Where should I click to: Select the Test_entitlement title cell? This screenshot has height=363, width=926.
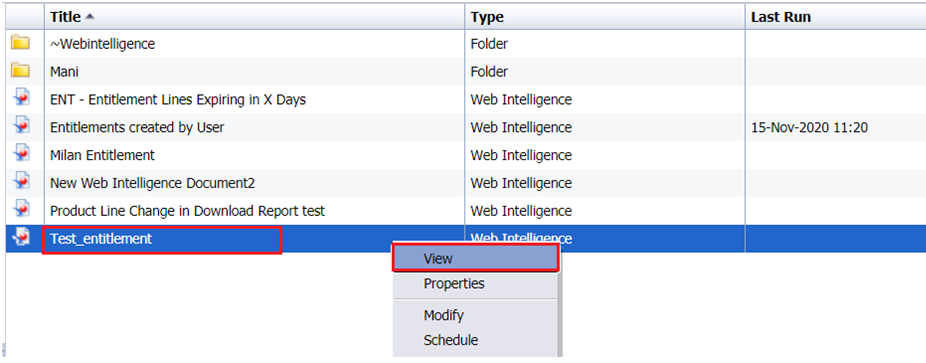click(x=162, y=239)
